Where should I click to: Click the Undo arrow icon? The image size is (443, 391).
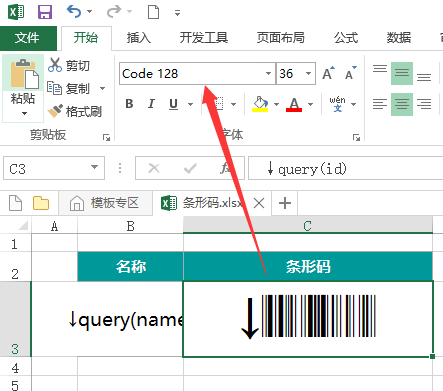coord(74,12)
